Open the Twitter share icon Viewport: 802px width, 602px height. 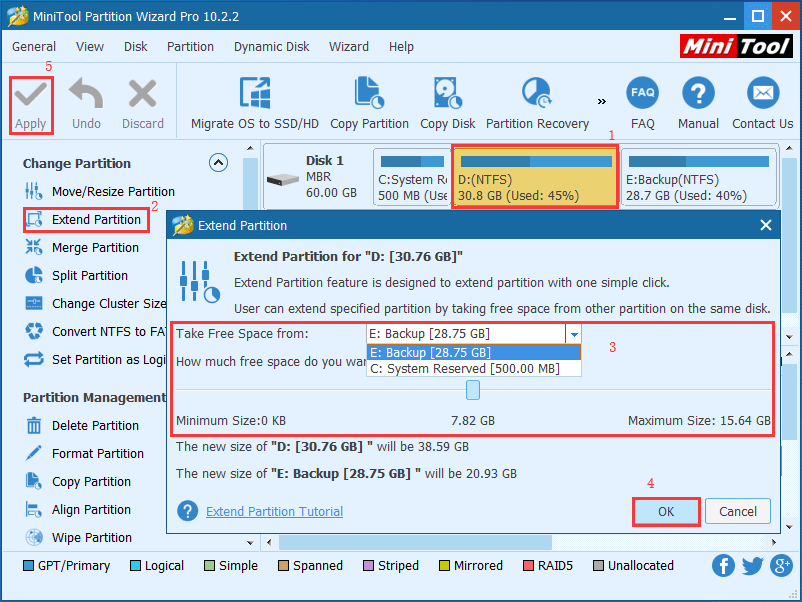752,566
